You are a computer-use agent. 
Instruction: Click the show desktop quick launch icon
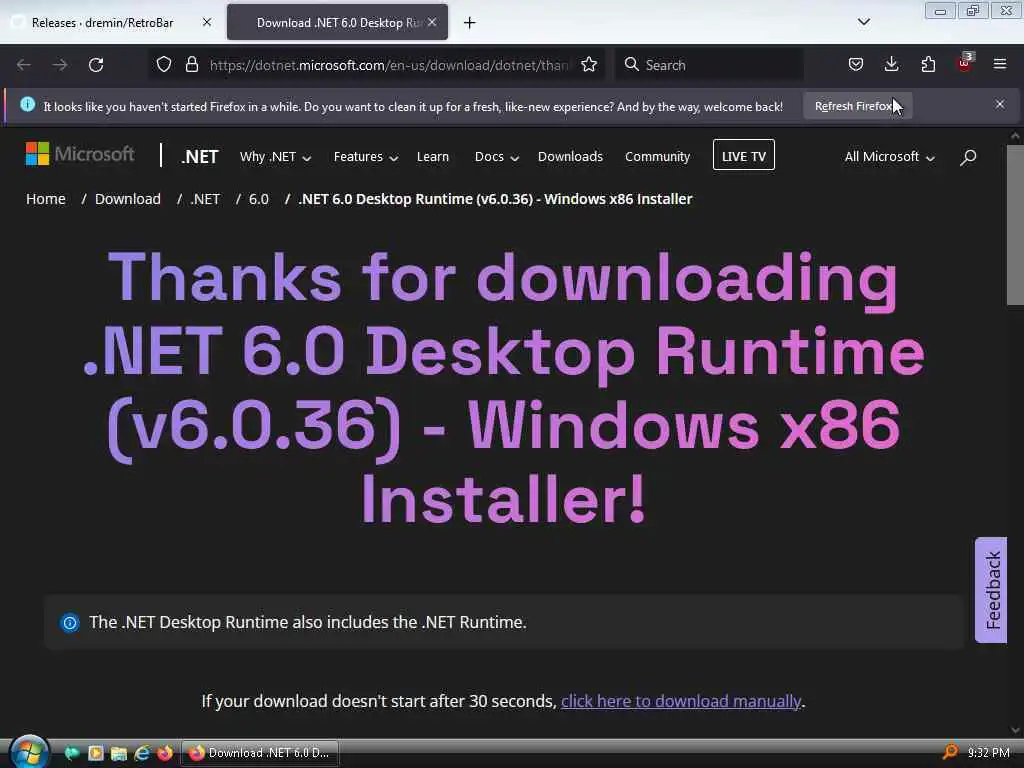72,753
